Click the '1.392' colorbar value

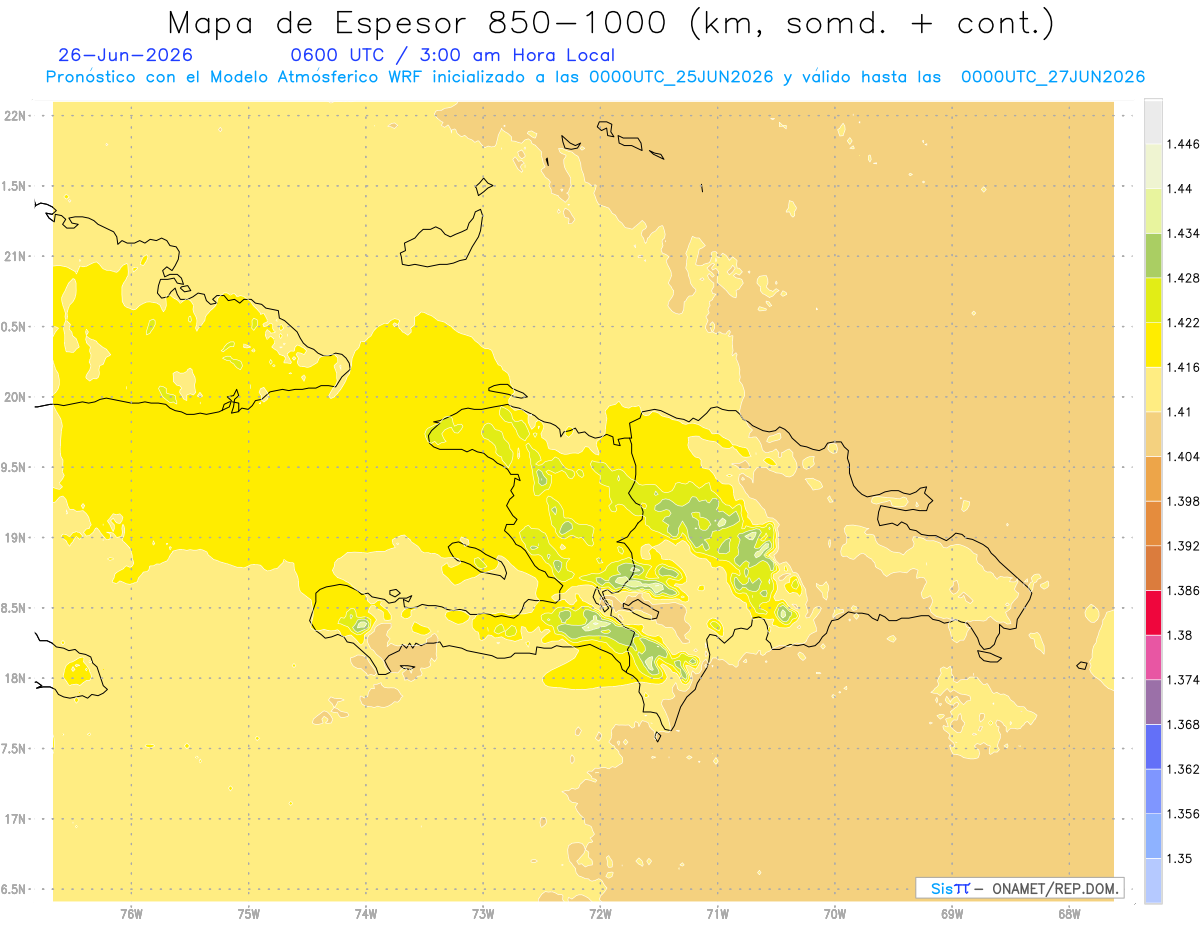pos(1184,546)
